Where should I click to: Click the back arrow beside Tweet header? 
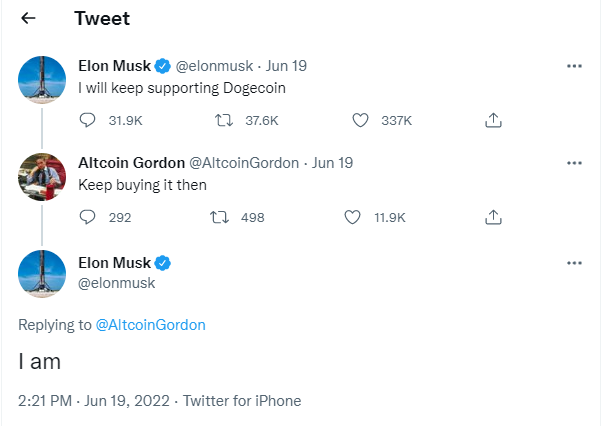29,19
